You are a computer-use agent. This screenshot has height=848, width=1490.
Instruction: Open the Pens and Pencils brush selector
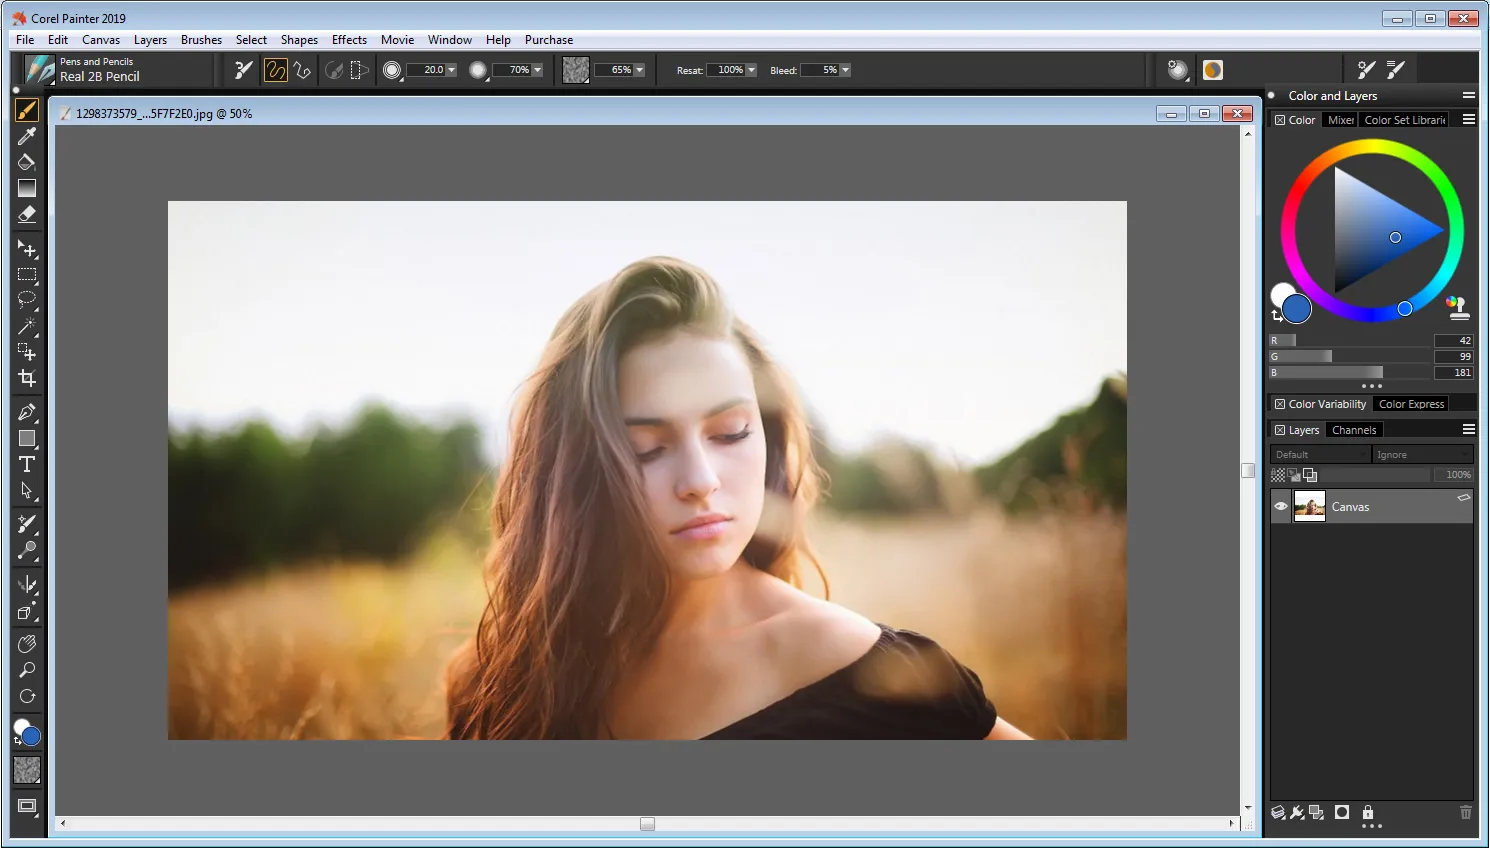coord(41,70)
